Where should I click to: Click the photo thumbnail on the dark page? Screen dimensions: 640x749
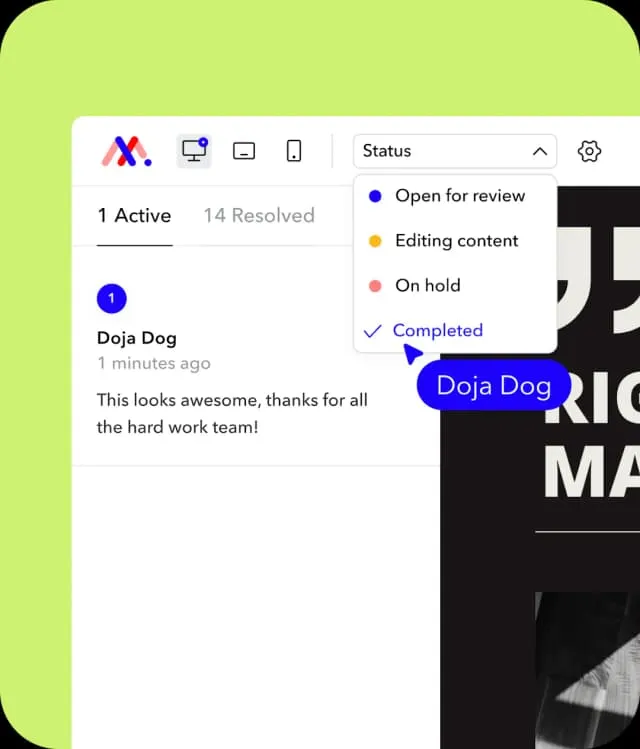[587, 670]
